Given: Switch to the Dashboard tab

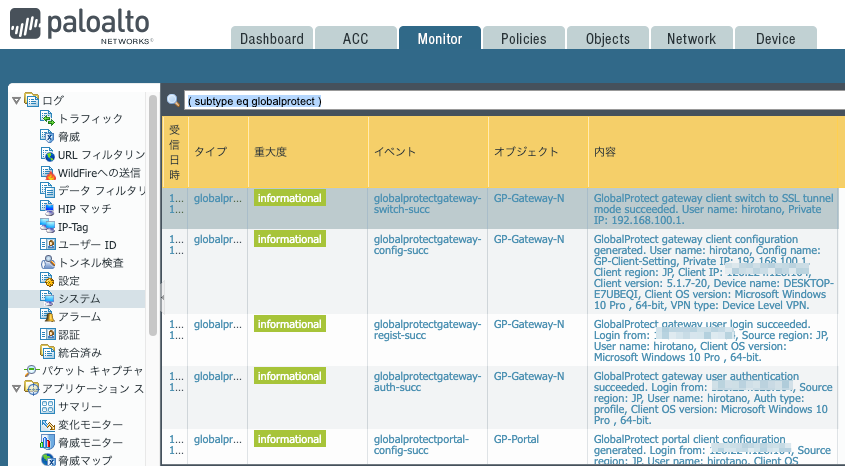Looking at the screenshot, I should pyautogui.click(x=272, y=38).
